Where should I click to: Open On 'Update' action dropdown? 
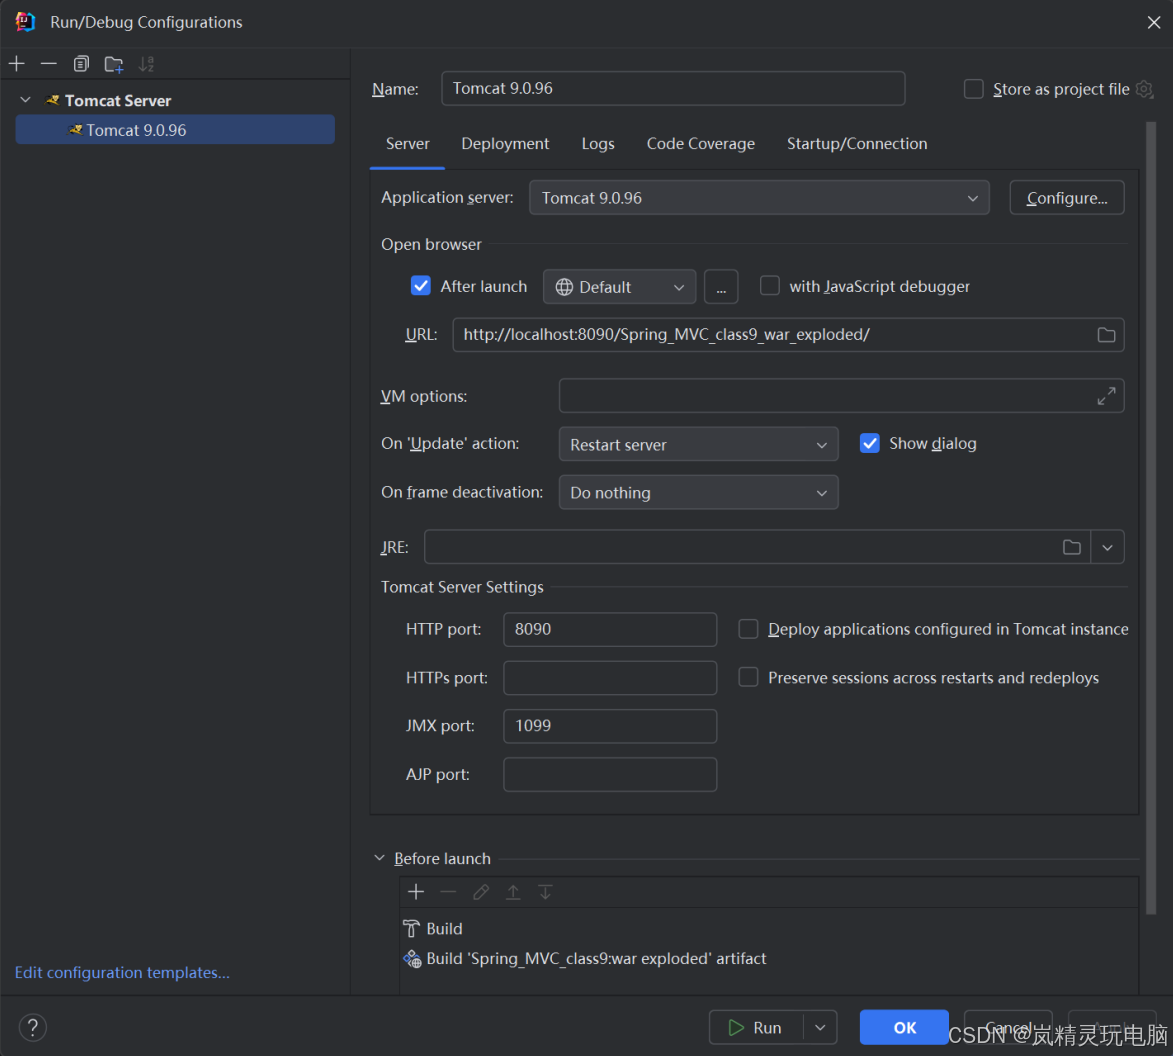[698, 444]
